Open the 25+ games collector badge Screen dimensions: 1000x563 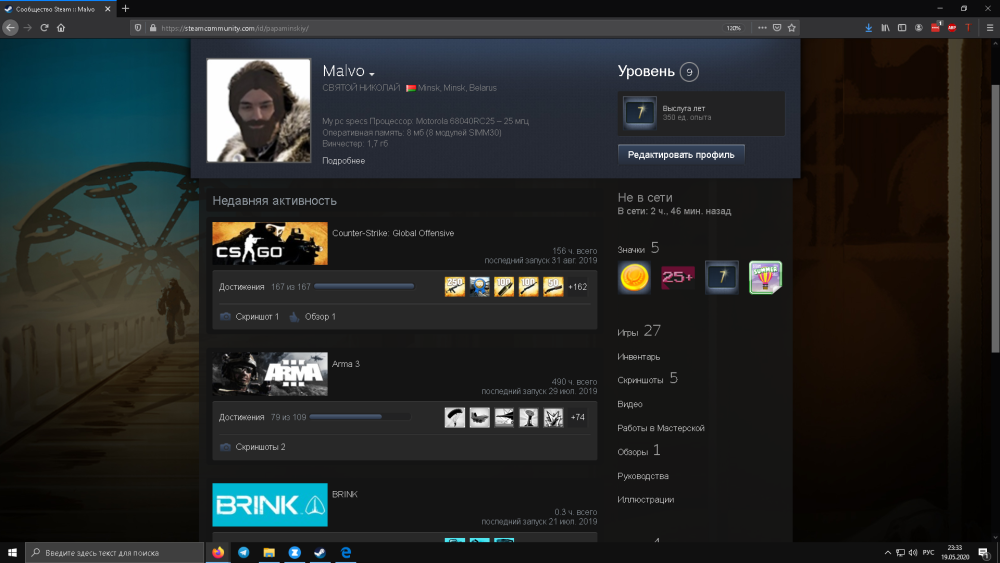(x=677, y=277)
